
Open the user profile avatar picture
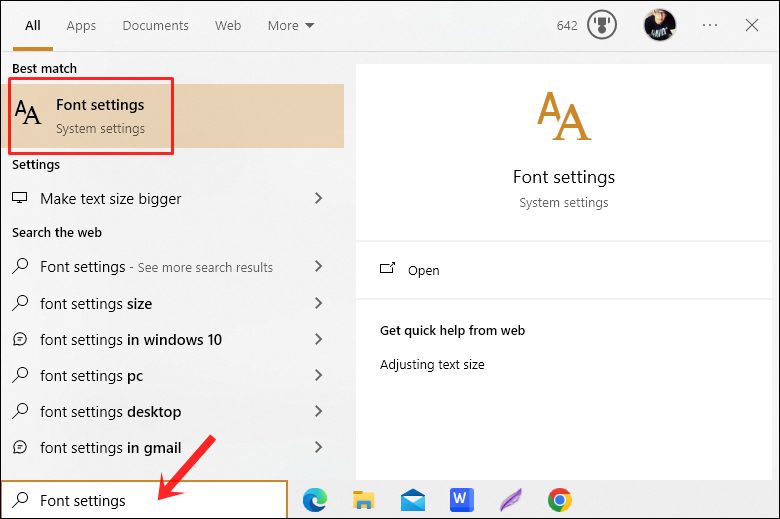click(660, 25)
